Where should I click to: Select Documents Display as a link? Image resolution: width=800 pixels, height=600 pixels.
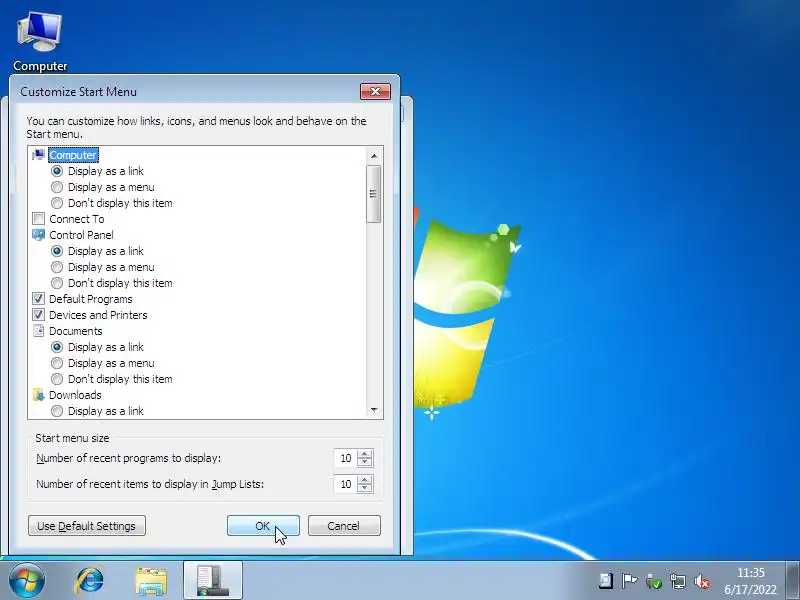[57, 347]
